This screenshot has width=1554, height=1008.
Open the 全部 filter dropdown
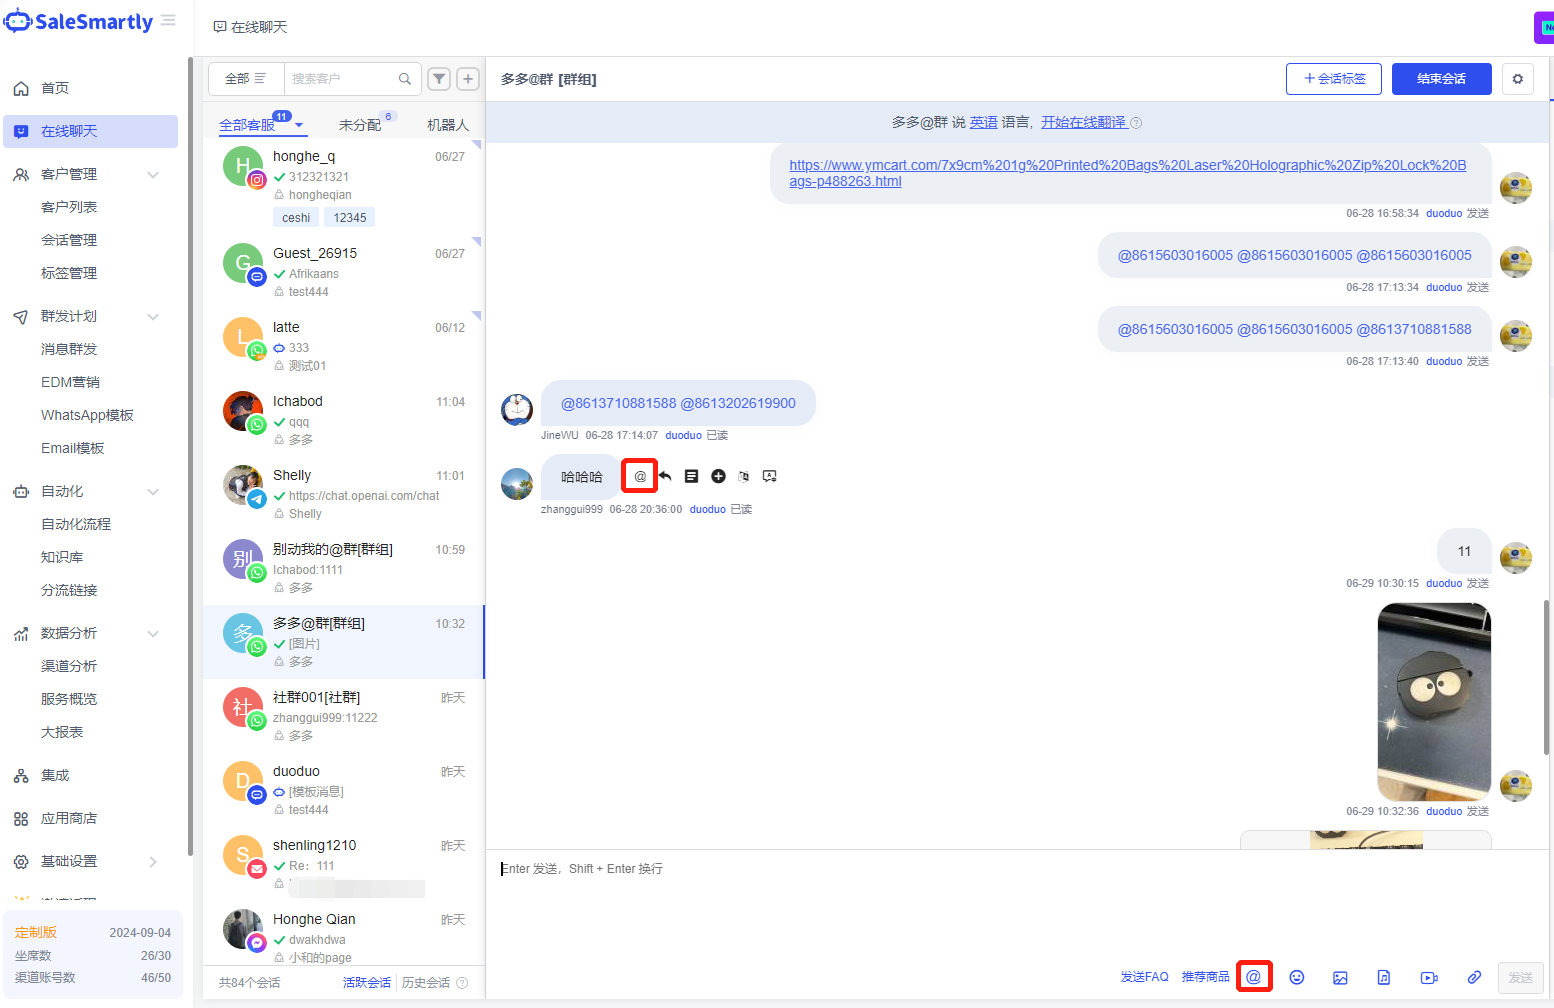pos(246,79)
